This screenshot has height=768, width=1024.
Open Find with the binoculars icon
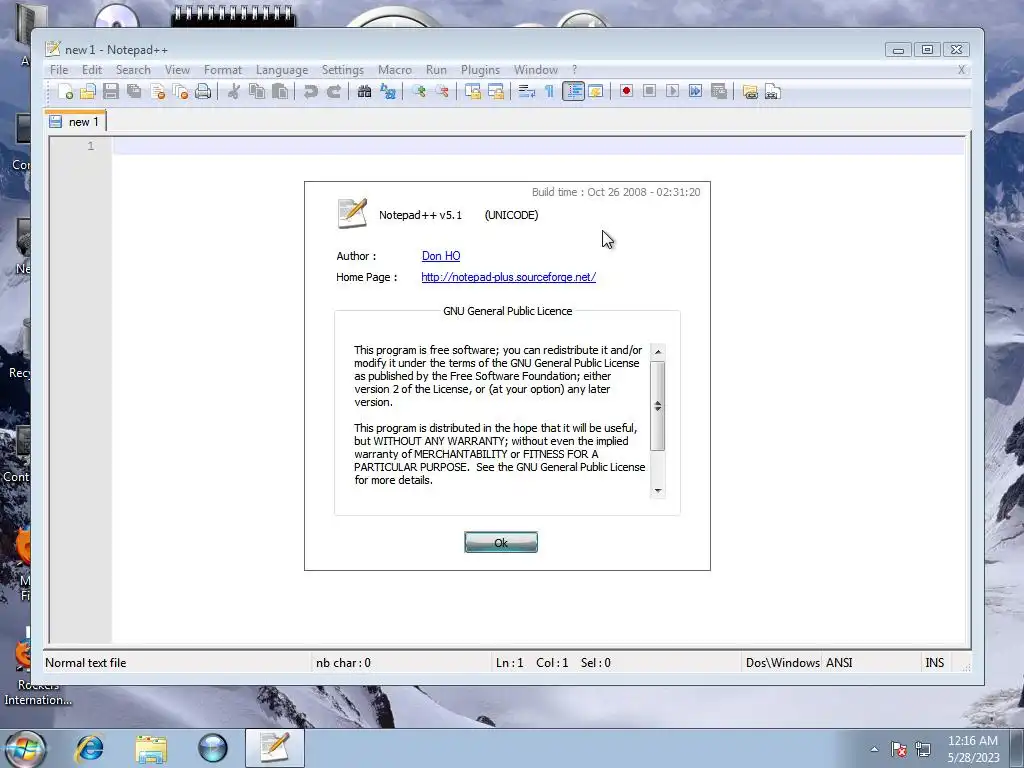tap(364, 91)
